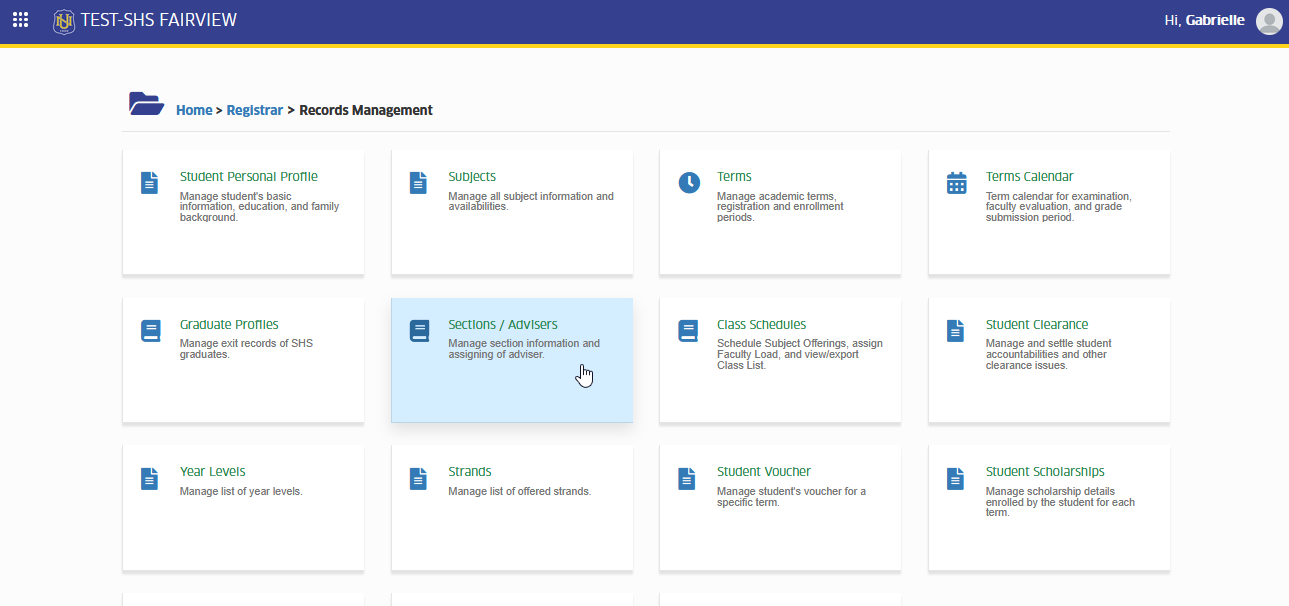Click 'Manage exit records of SHS graduates.' text
The width and height of the screenshot is (1289, 606).
(246, 349)
